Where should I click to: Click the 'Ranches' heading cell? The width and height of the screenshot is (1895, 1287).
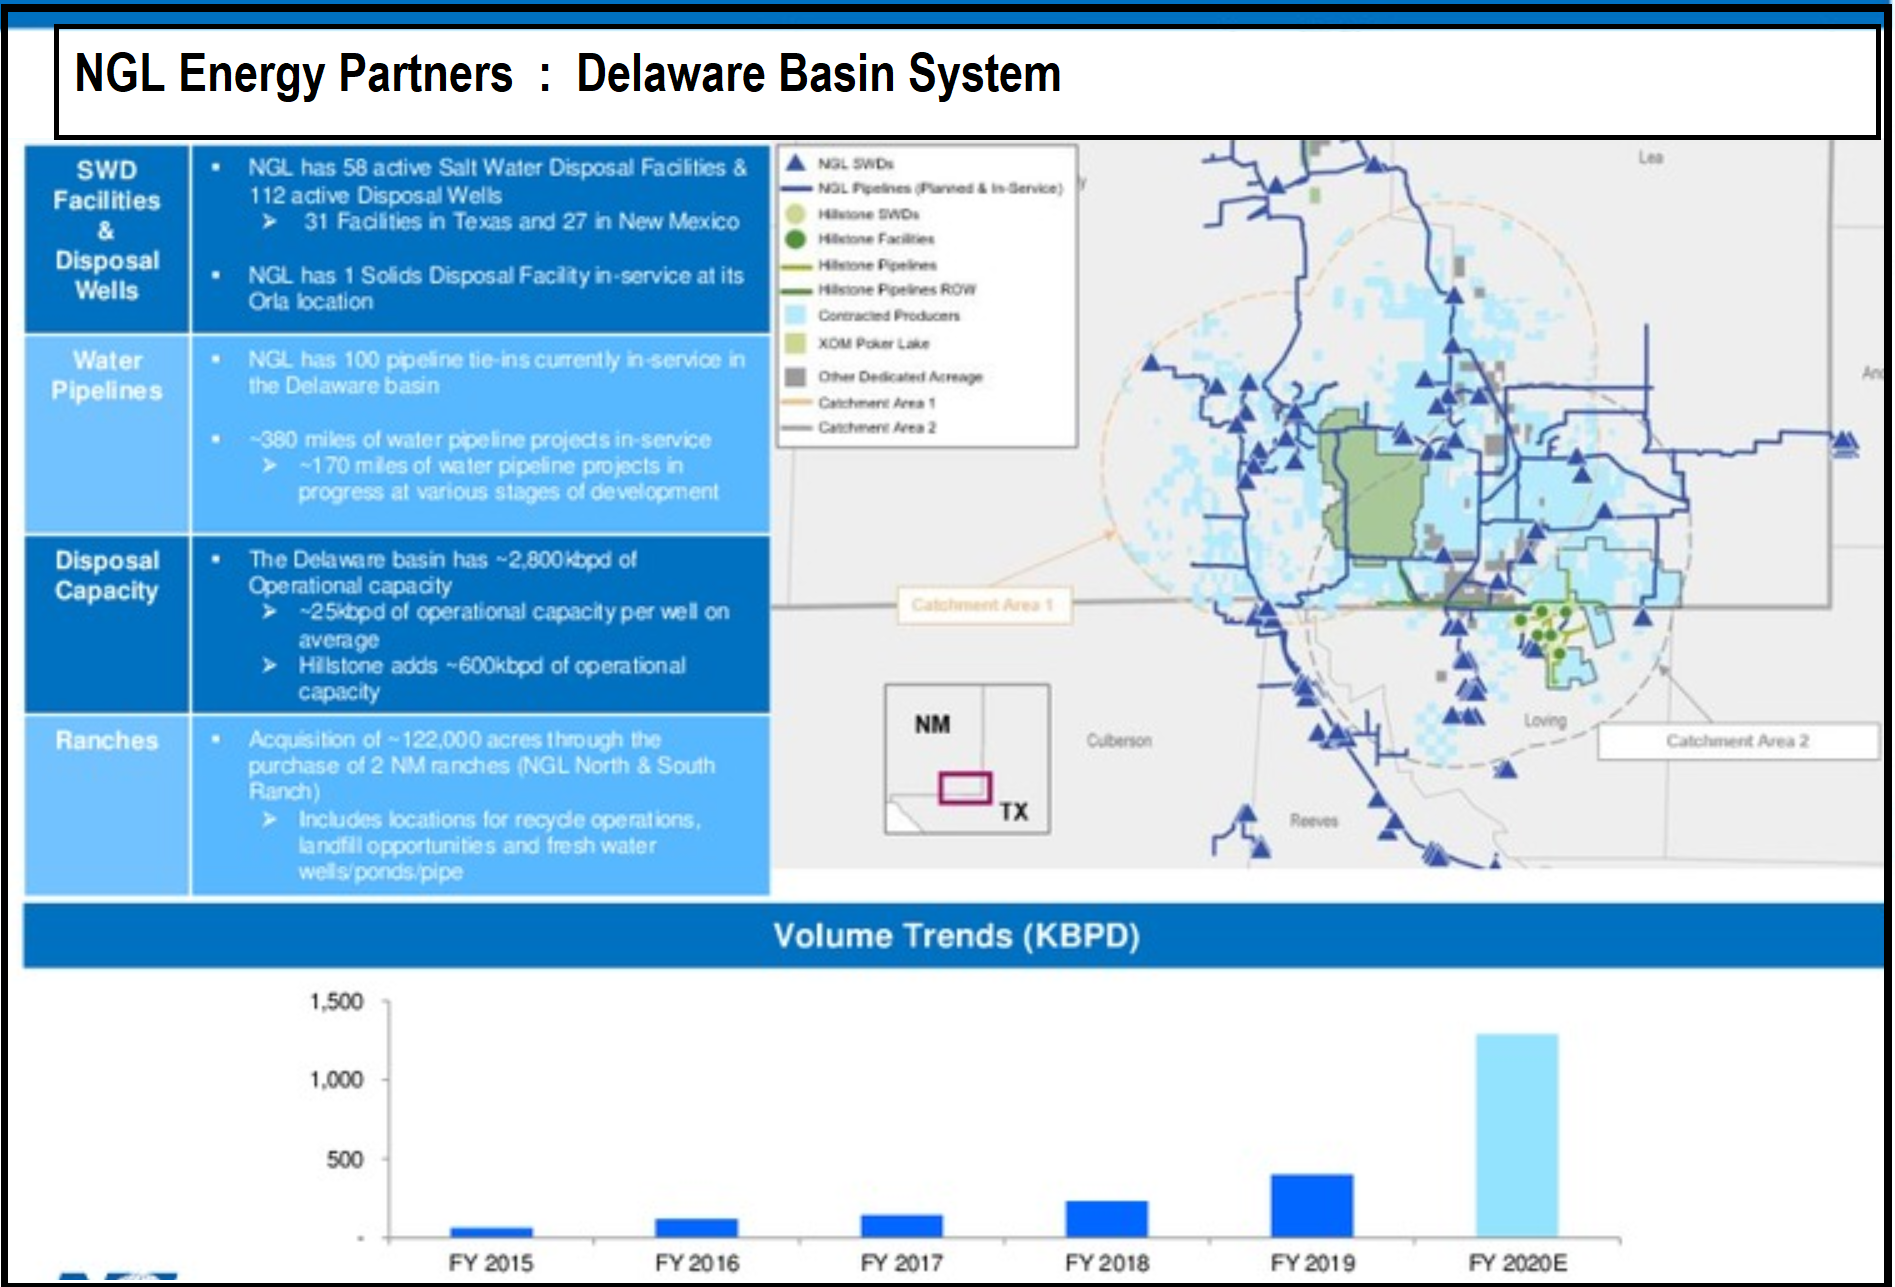107,805
